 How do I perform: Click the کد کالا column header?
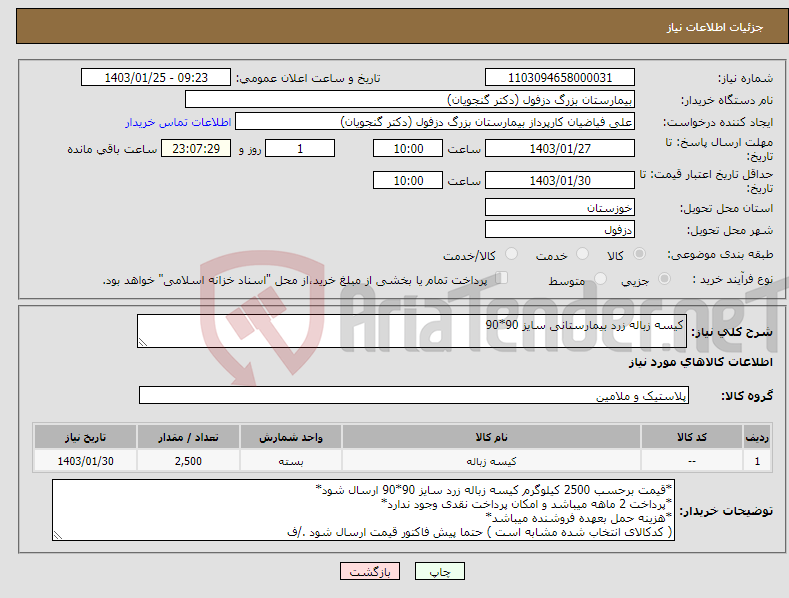click(692, 437)
